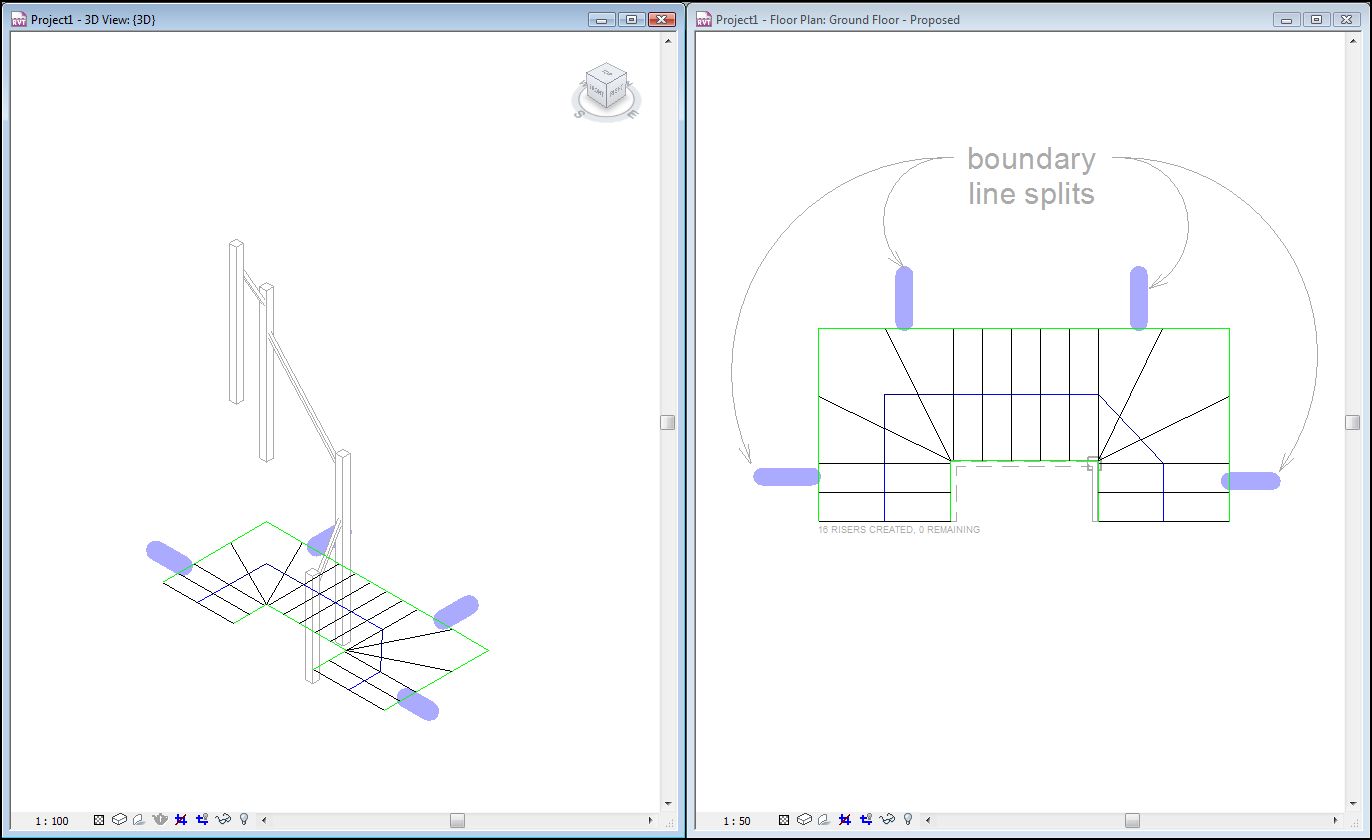Click the "16 RISERS CREATED, 0 REMAINING" text

coord(899,530)
